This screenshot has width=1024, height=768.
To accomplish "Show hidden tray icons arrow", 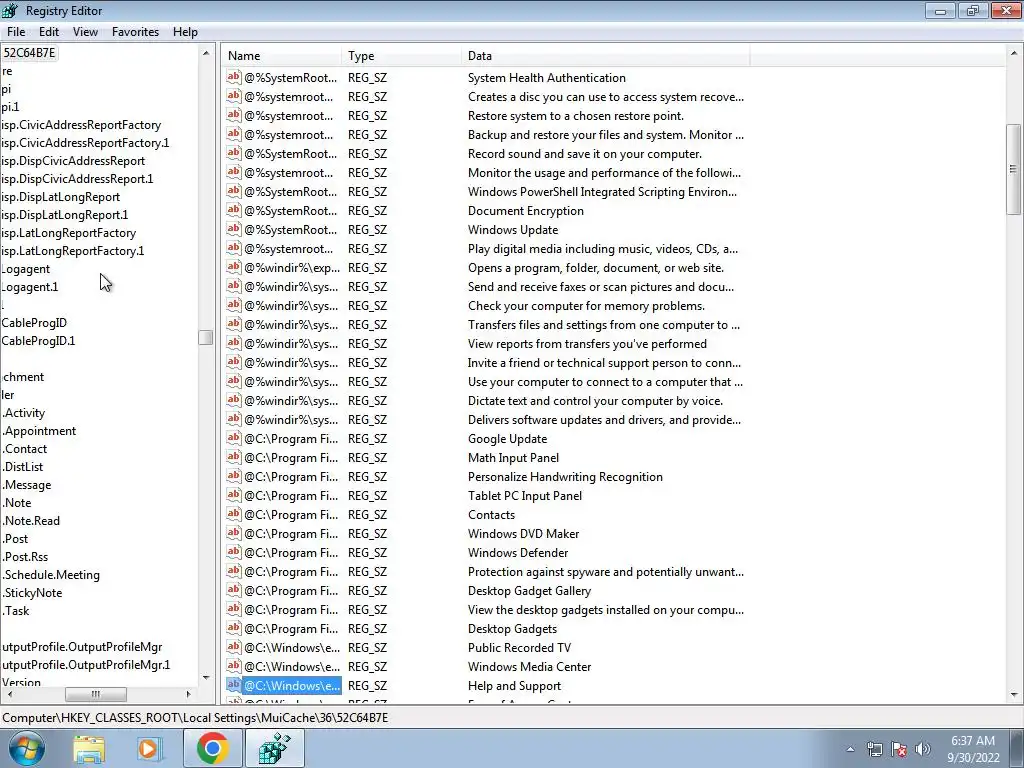I will (x=850, y=749).
